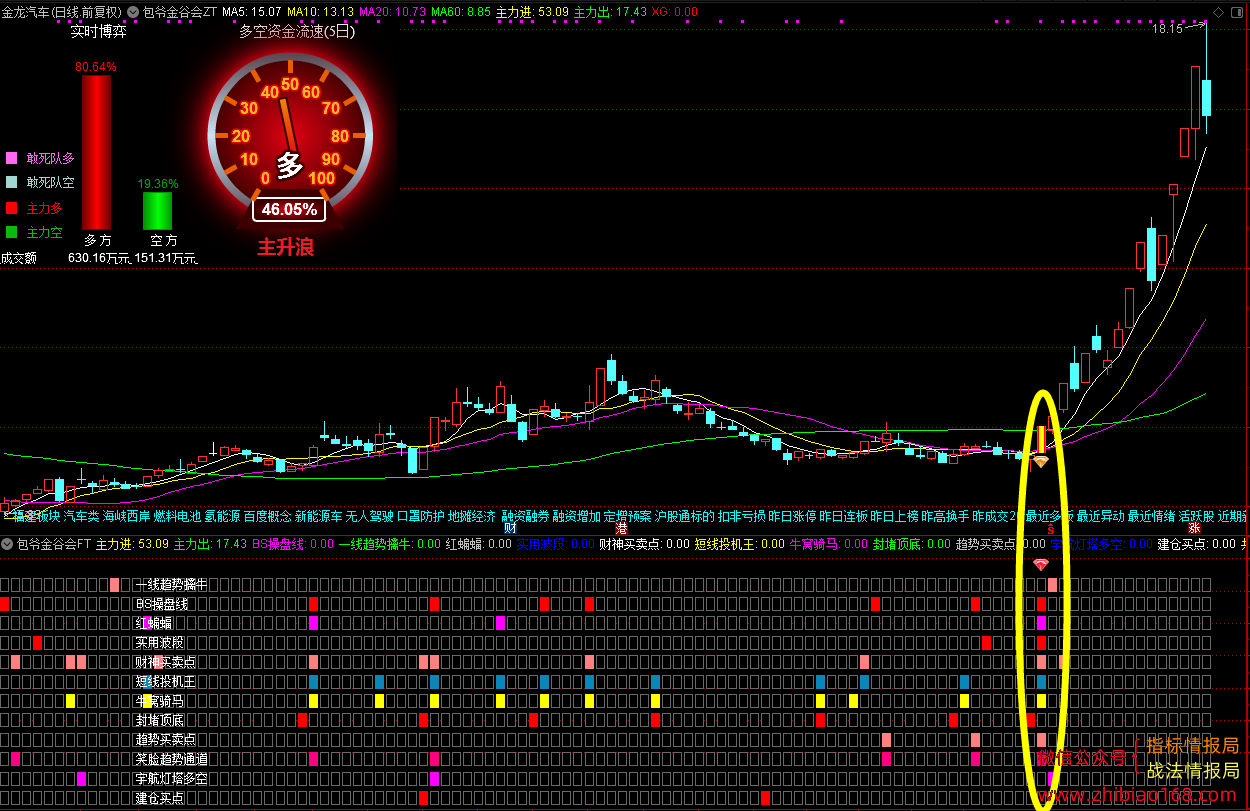
Task: Click the MA20: 10.73 value in header
Action: click(393, 11)
